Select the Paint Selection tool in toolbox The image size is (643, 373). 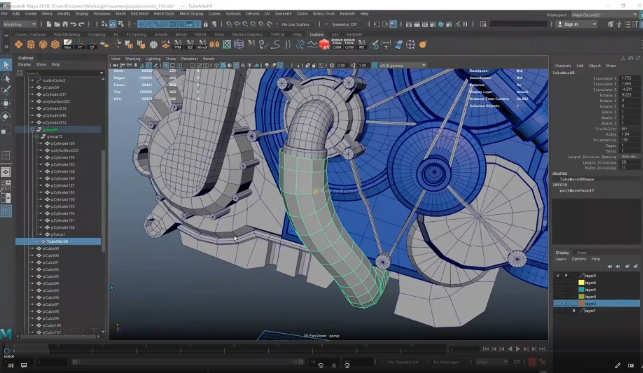click(6, 91)
